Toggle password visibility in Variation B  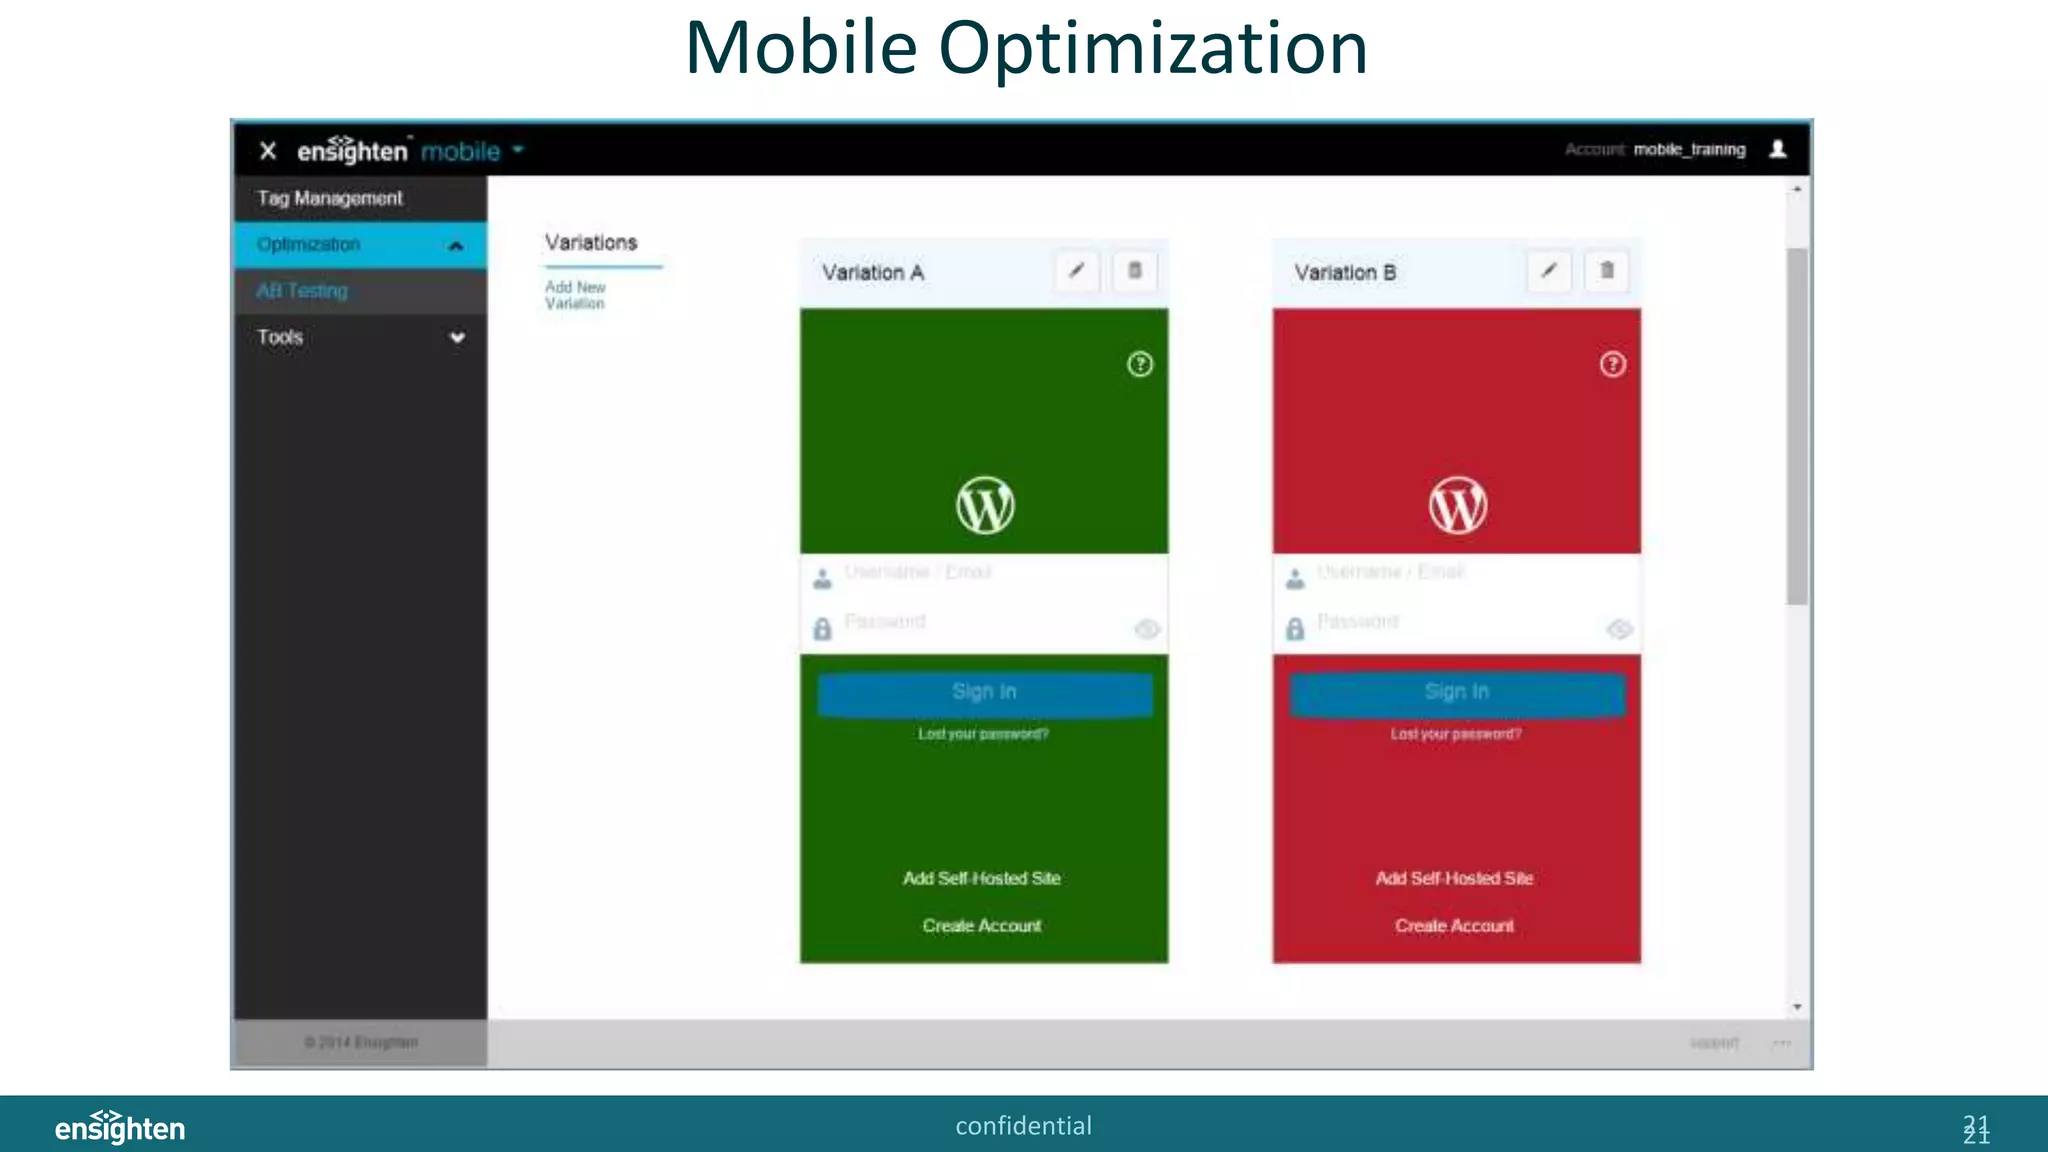(x=1619, y=629)
